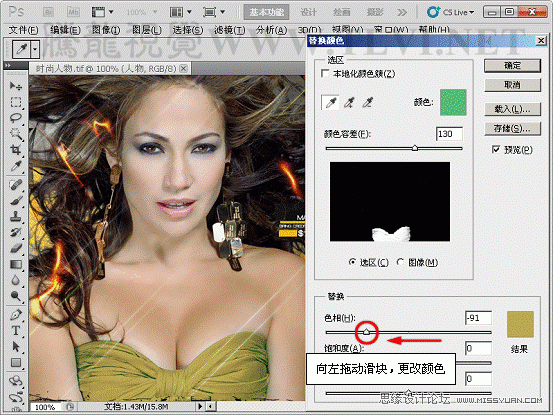Open the Image menu

tap(106, 30)
